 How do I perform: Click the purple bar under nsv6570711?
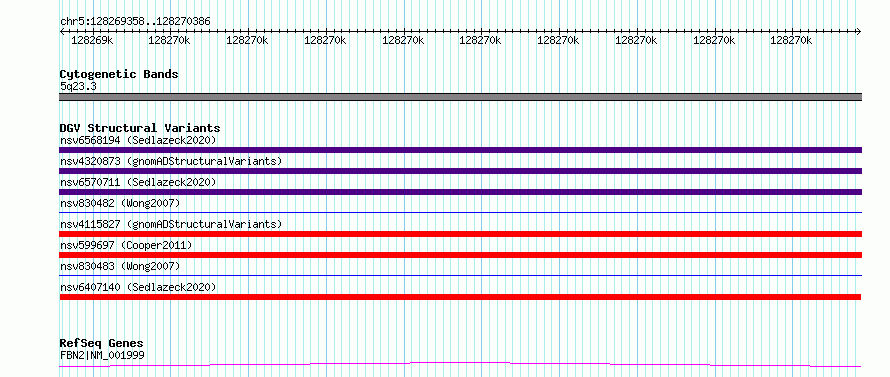click(460, 192)
